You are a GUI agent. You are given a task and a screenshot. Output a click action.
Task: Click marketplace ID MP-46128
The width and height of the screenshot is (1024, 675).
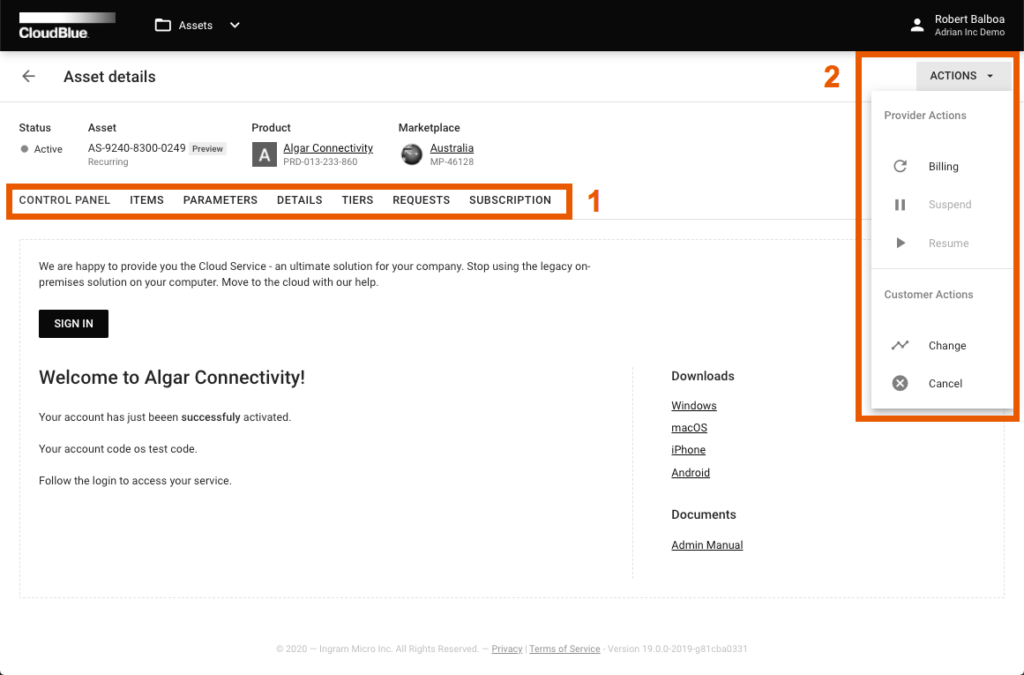(x=451, y=162)
